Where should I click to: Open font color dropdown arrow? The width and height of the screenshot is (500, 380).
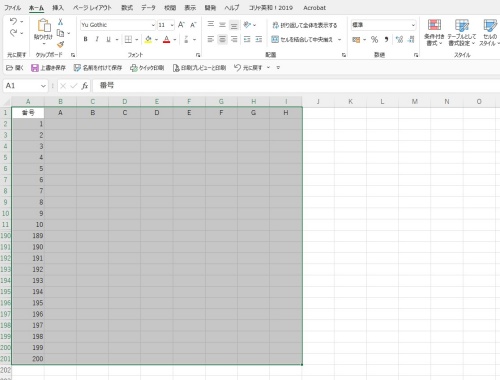point(175,40)
